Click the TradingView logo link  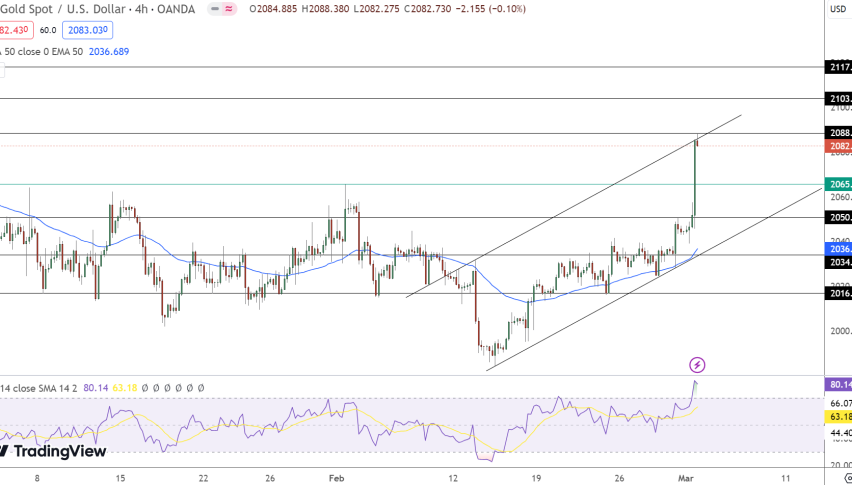(53, 451)
